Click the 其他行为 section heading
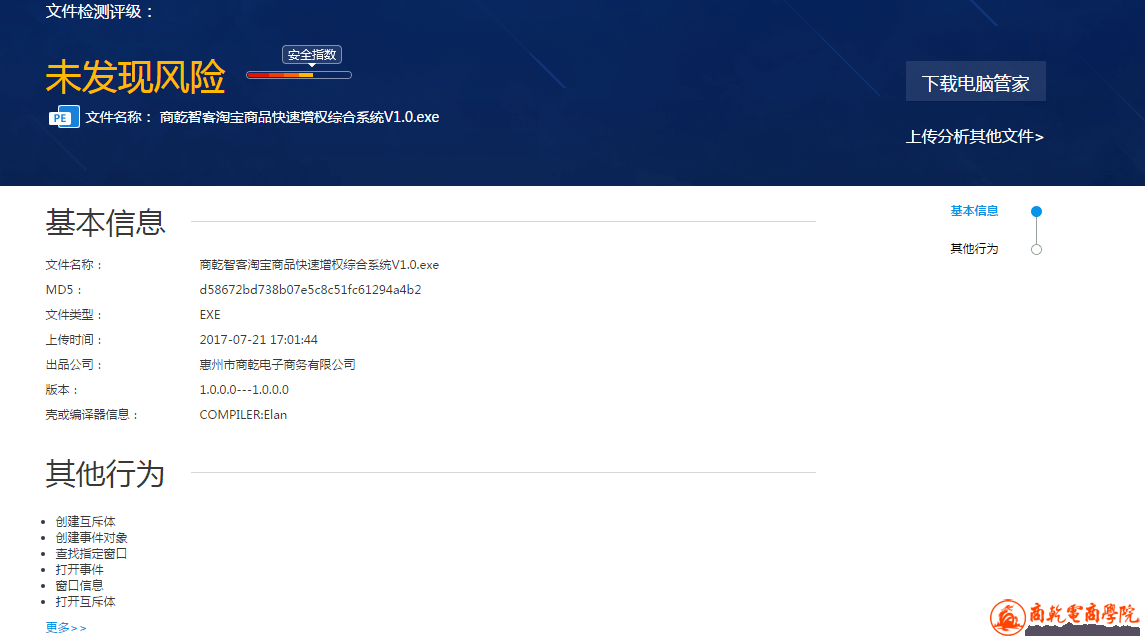1145x643 pixels. [105, 474]
